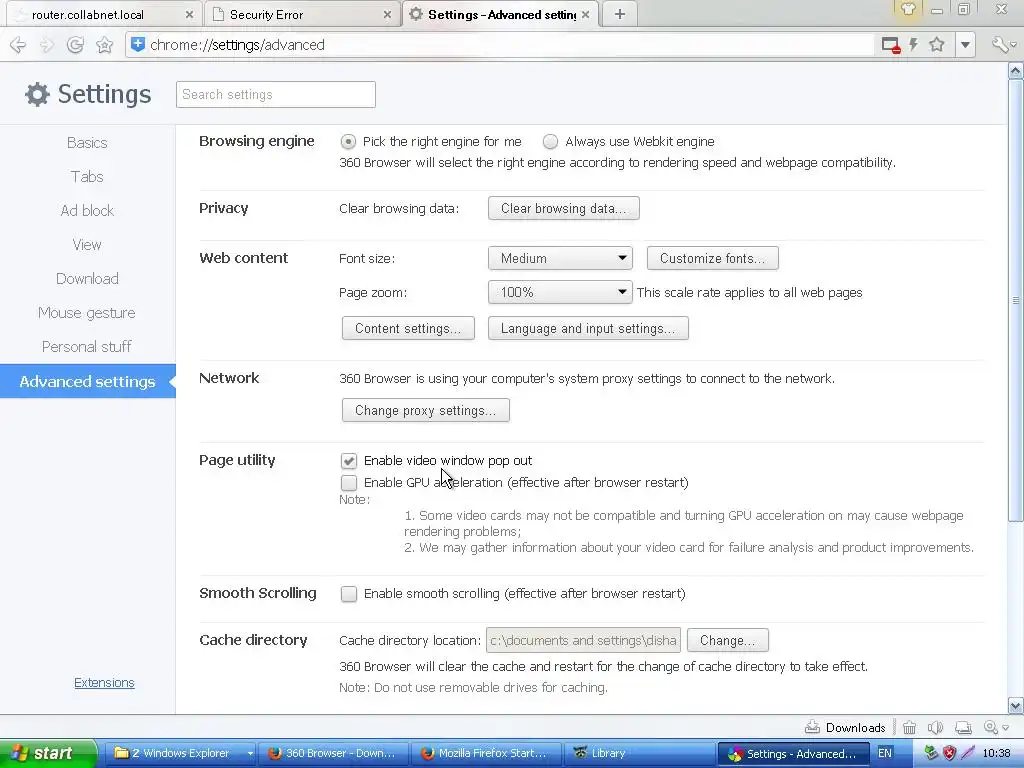Click the skin shirt icon in title bar
This screenshot has height=768, width=1024.
908,9
